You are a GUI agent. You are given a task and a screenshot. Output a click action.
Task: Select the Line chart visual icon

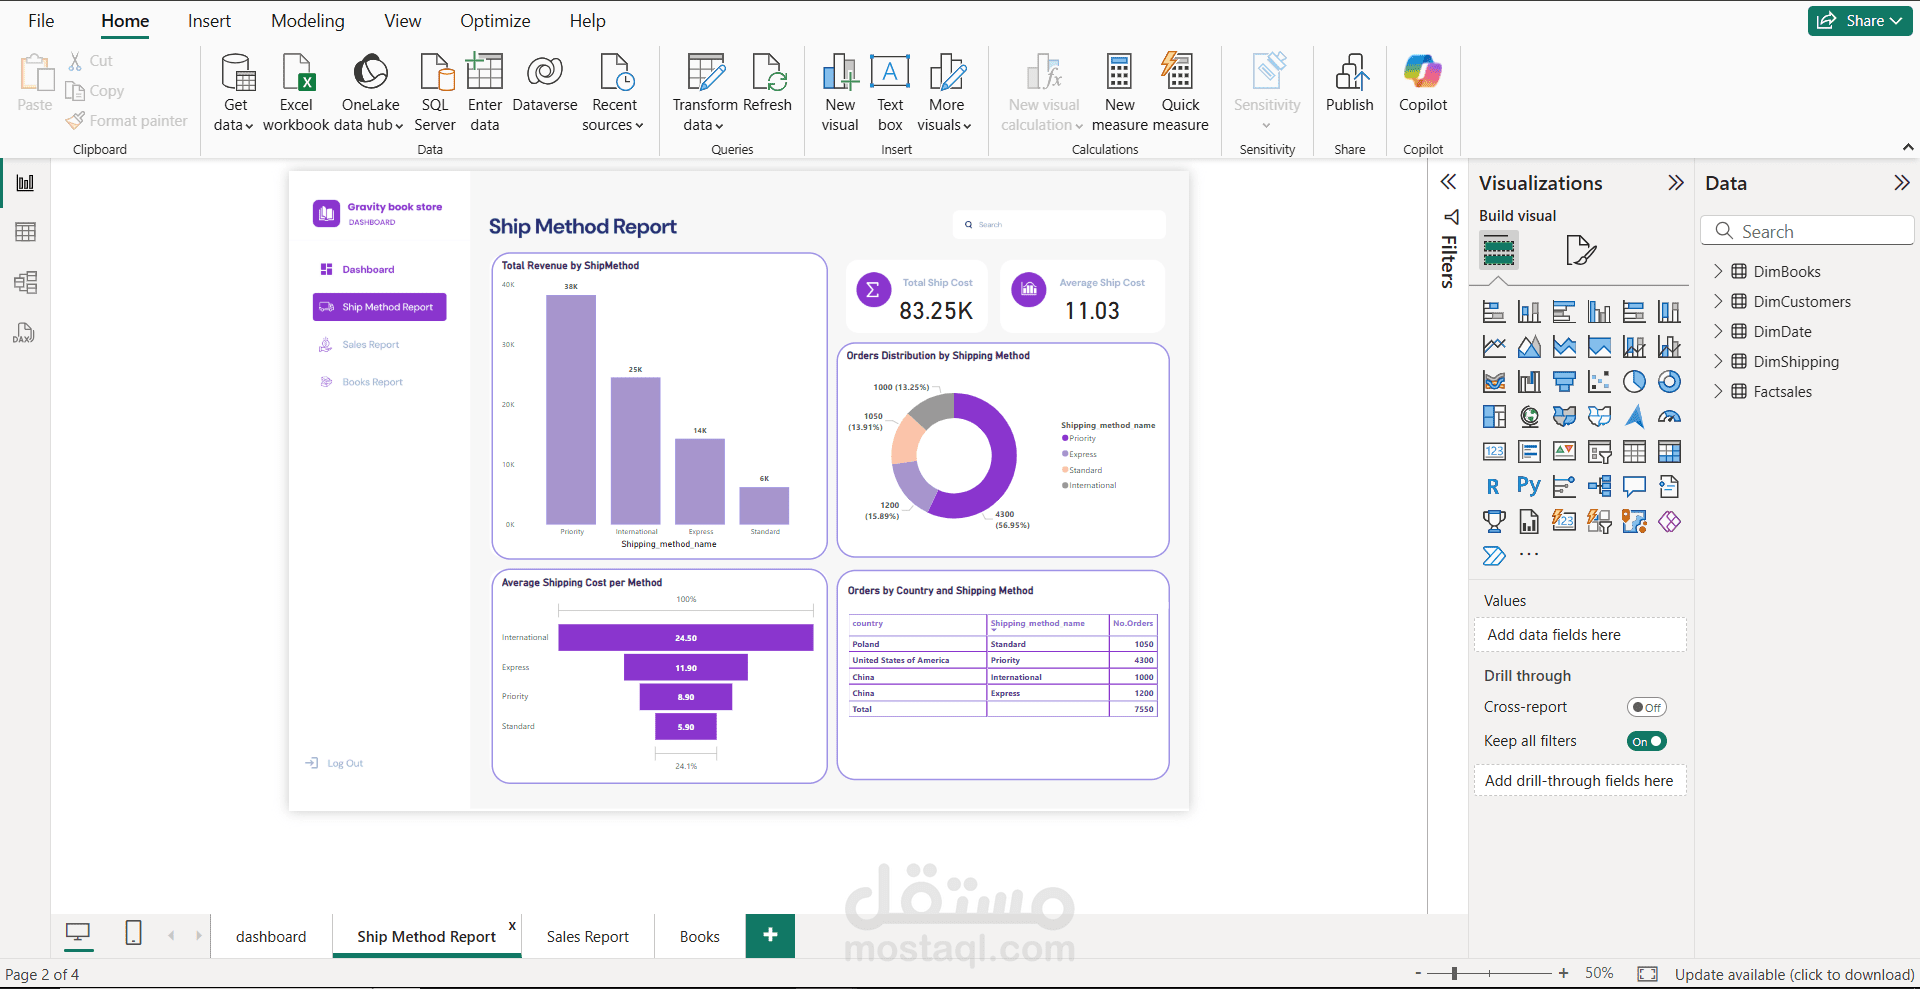(x=1494, y=347)
